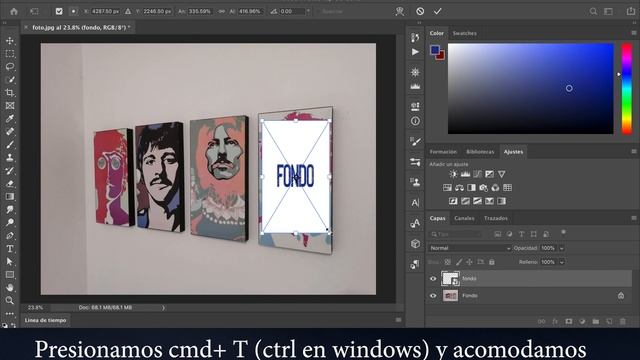
Task: Click the Y position field
Action: click(x=157, y=11)
